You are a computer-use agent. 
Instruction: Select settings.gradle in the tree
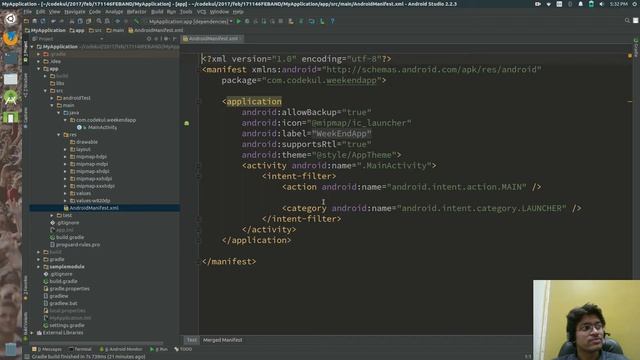pyautogui.click(x=64, y=325)
